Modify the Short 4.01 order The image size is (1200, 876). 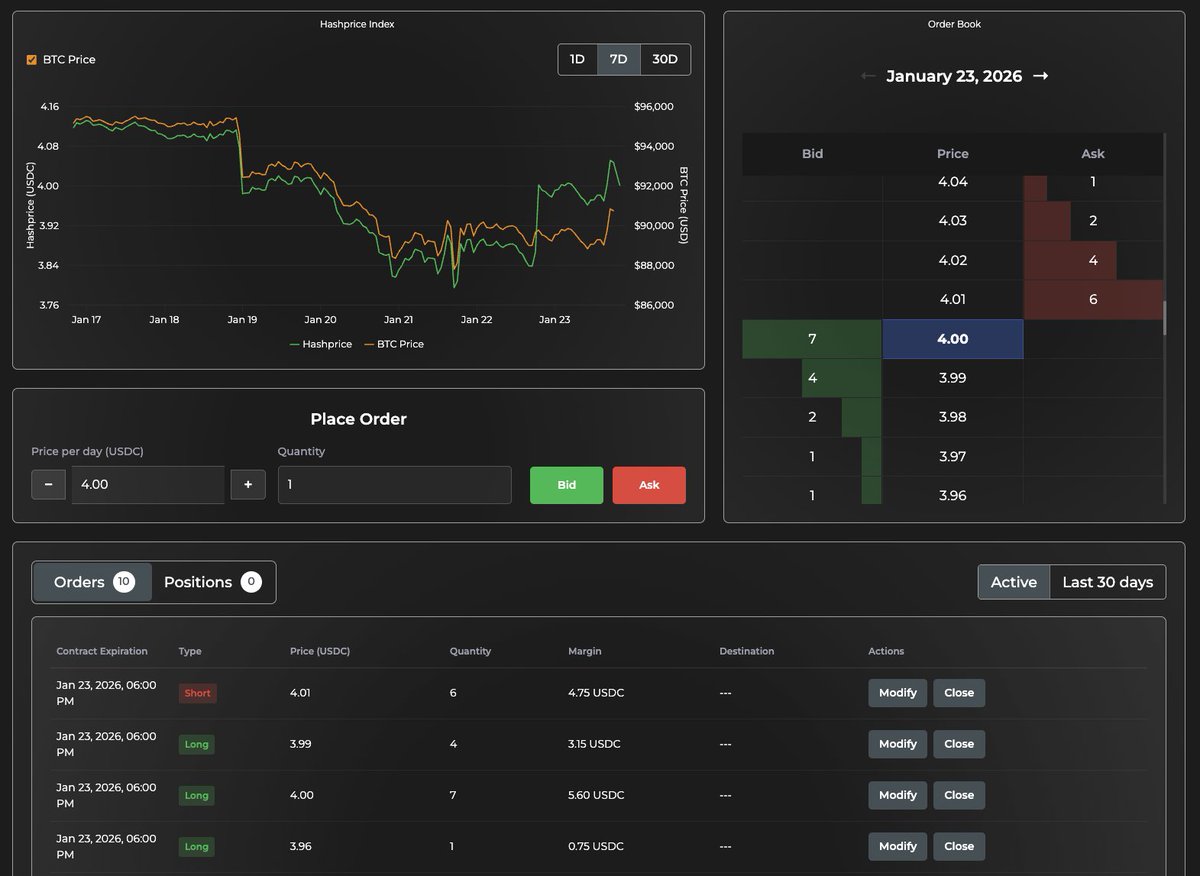[898, 693]
